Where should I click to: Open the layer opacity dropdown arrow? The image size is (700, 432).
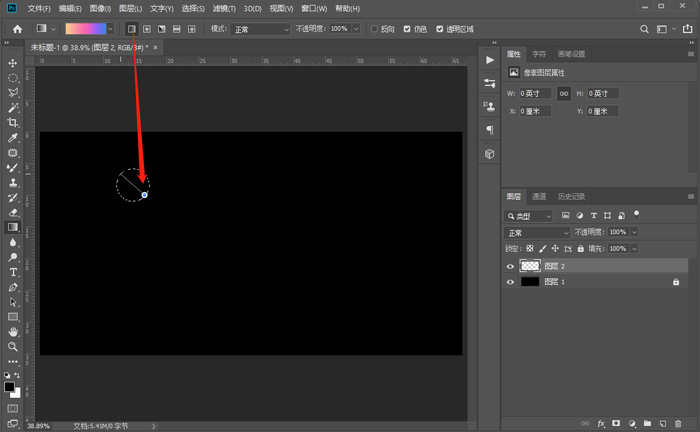point(634,232)
